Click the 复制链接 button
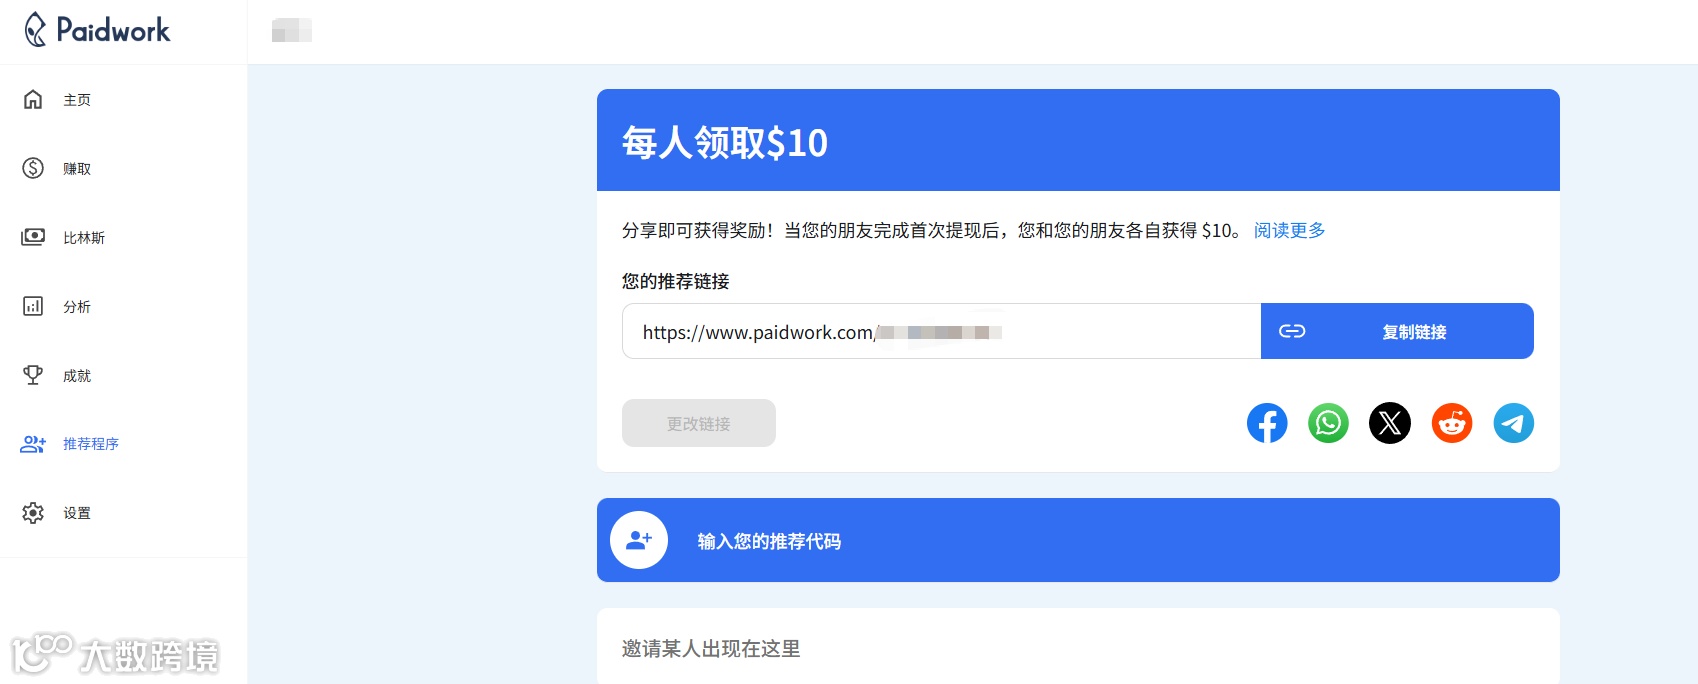This screenshot has width=1698, height=684. pos(1397,331)
